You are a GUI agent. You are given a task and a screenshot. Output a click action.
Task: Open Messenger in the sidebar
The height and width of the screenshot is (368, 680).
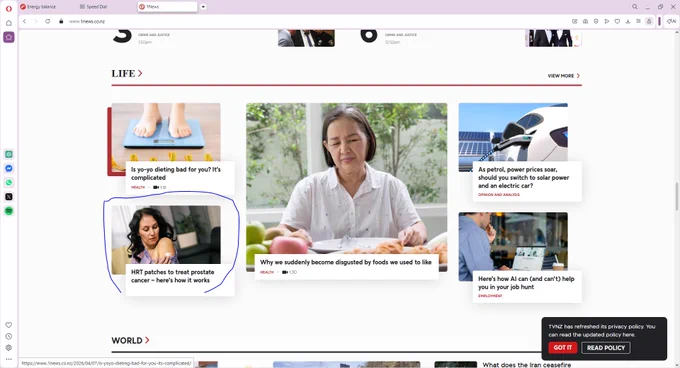(x=9, y=169)
